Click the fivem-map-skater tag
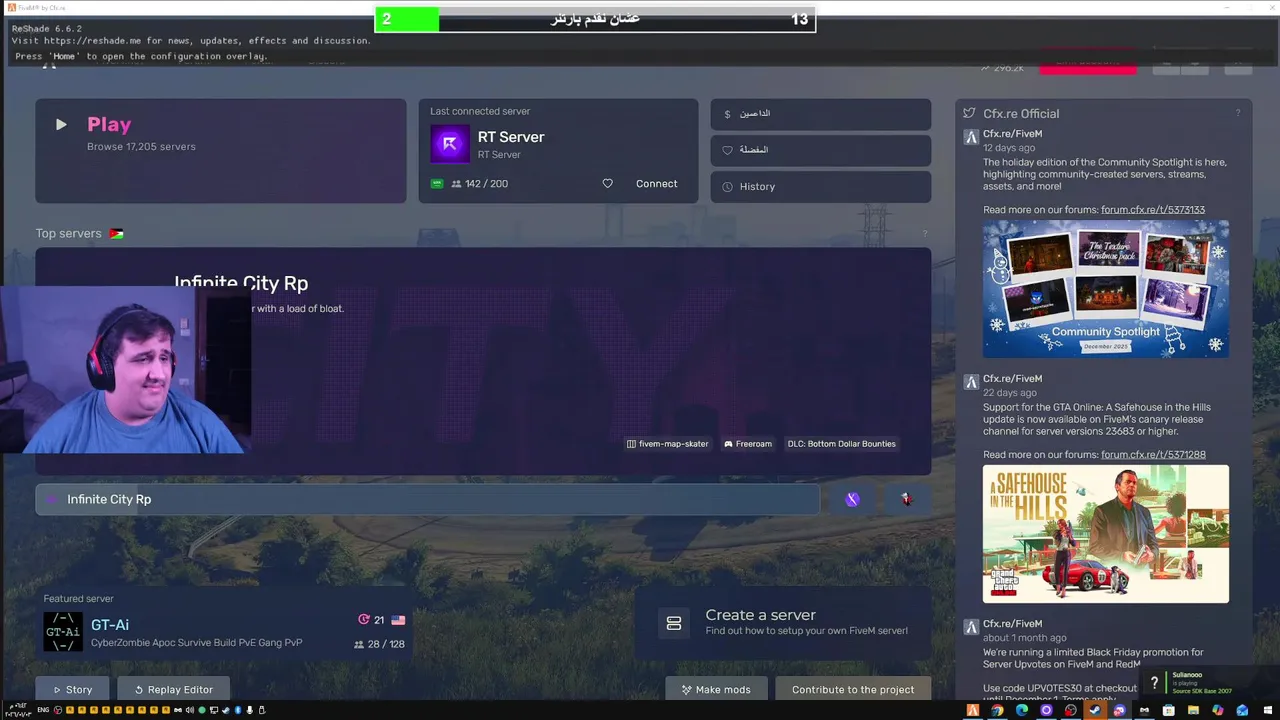The width and height of the screenshot is (1280, 720). [667, 444]
